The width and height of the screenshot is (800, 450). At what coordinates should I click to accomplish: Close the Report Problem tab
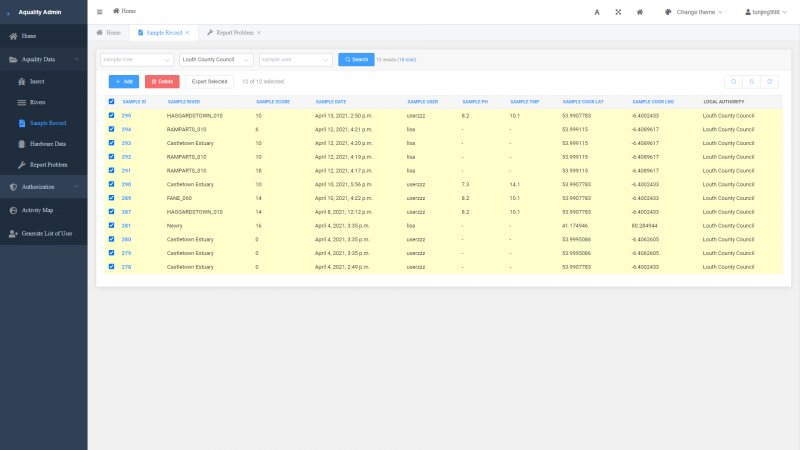click(259, 33)
